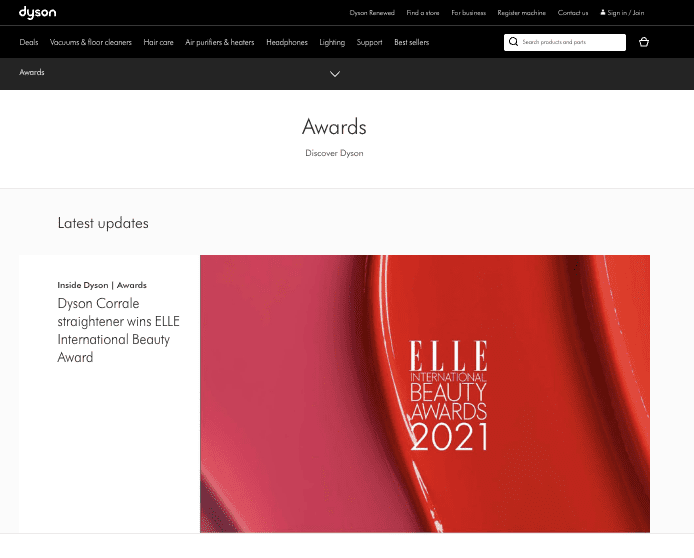Click the search magnifier icon
Viewport: 694px width, 558px height.
point(513,42)
